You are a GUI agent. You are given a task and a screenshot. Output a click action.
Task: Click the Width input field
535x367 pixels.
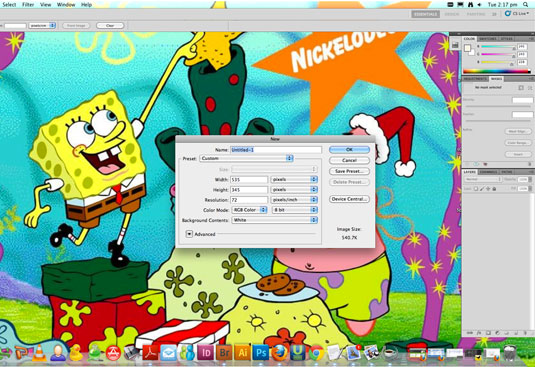pyautogui.click(x=249, y=179)
